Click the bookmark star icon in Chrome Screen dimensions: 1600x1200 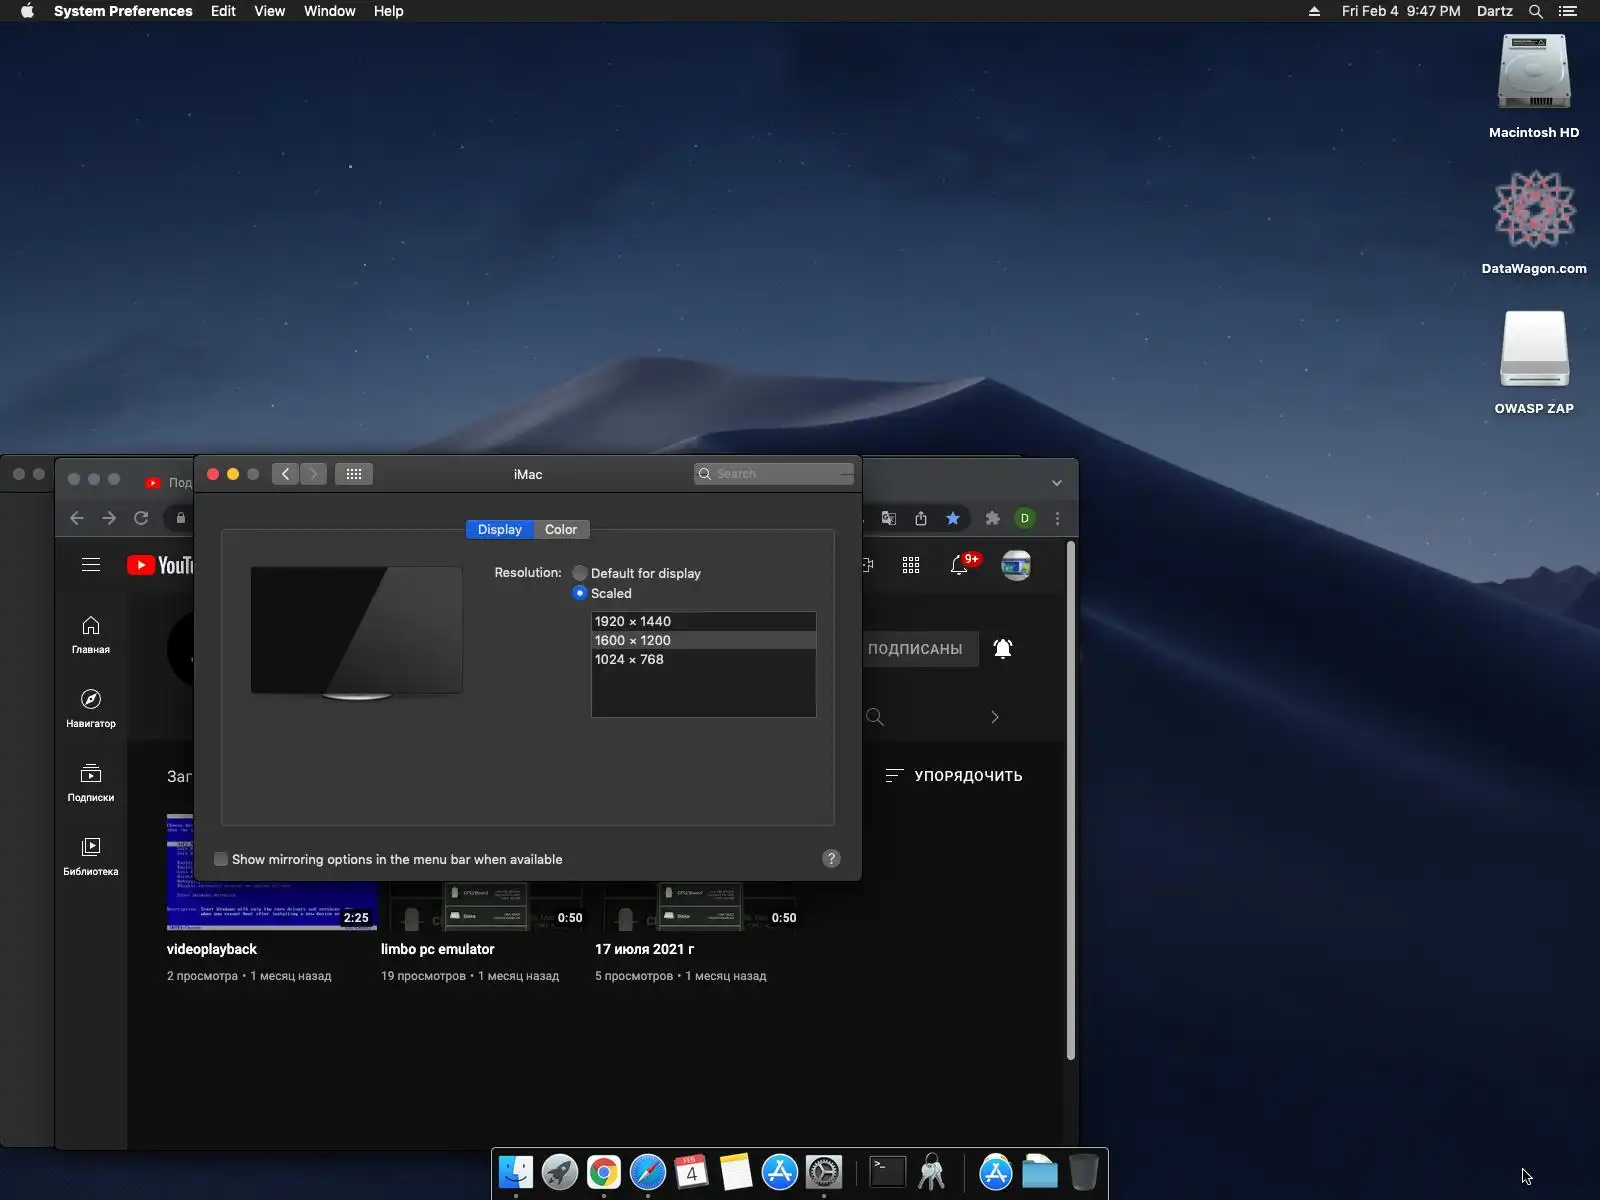(953, 518)
